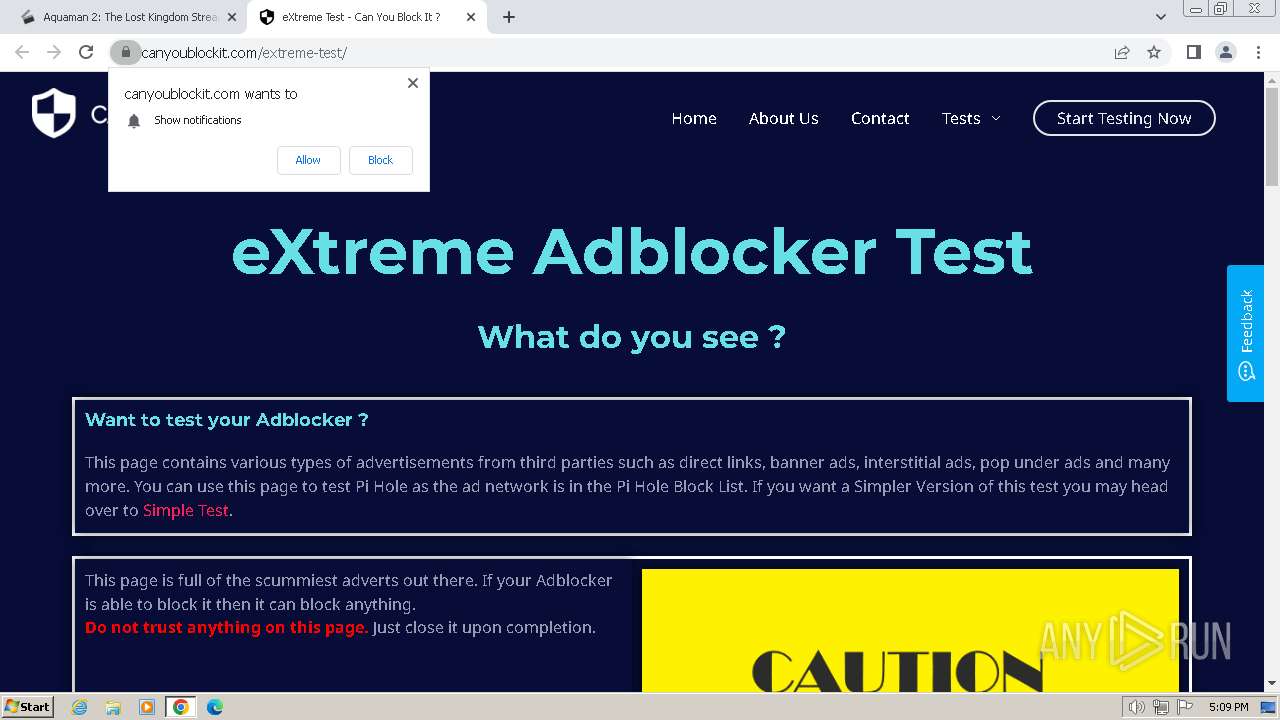Click the browser forward arrow
Screen dimensions: 1280x720
click(x=54, y=52)
